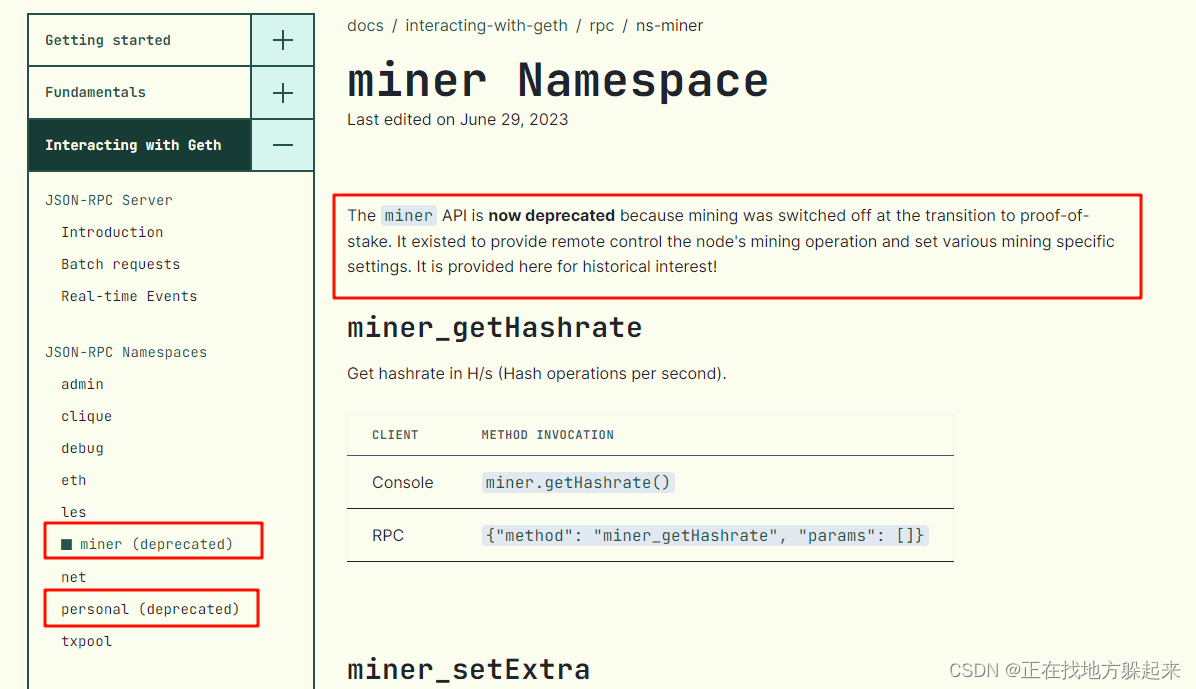The height and width of the screenshot is (689, 1196).
Task: Click the JSON-RPC Server group label
Action: pyautogui.click(x=108, y=200)
